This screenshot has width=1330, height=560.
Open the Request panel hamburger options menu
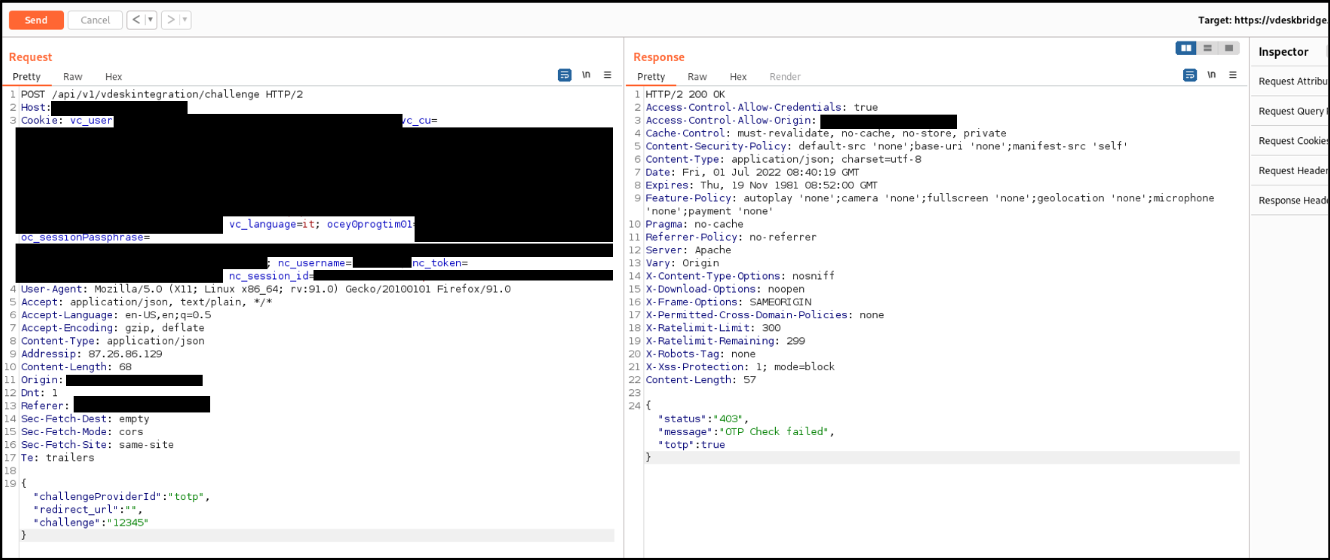point(607,75)
